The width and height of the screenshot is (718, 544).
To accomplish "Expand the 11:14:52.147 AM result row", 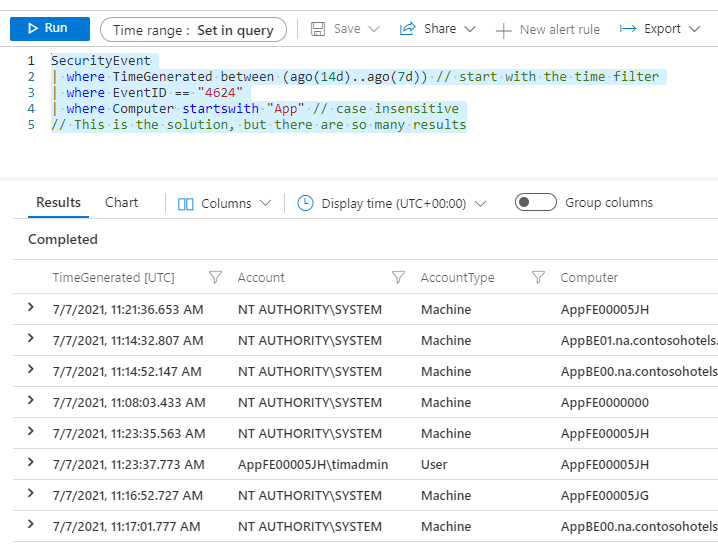I will 31,369.
